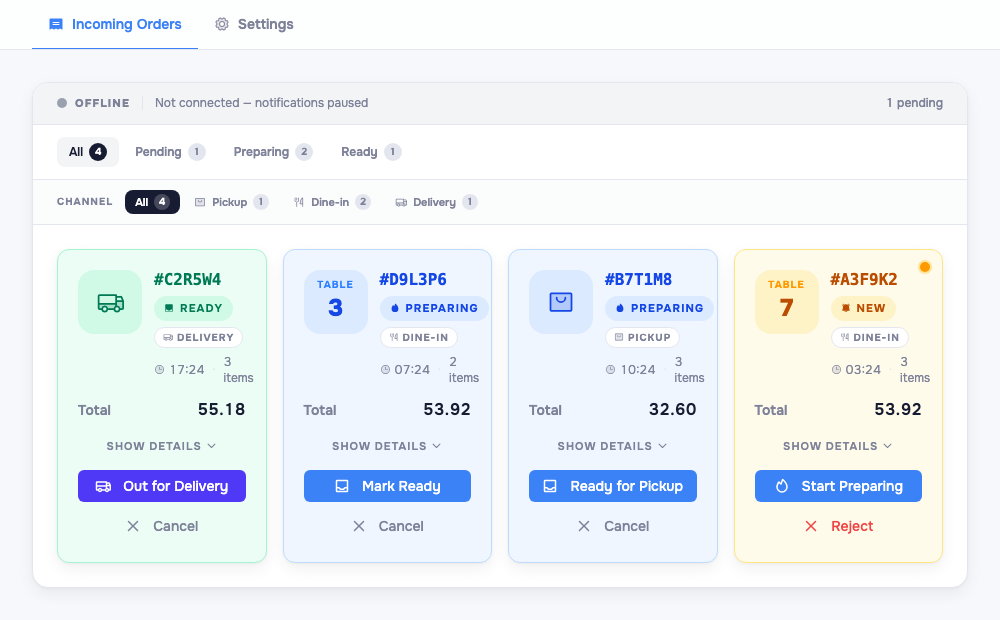Image resolution: width=1000 pixels, height=620 pixels.
Task: Click the Table 3 badge on order #D9L3P6
Action: 335,302
